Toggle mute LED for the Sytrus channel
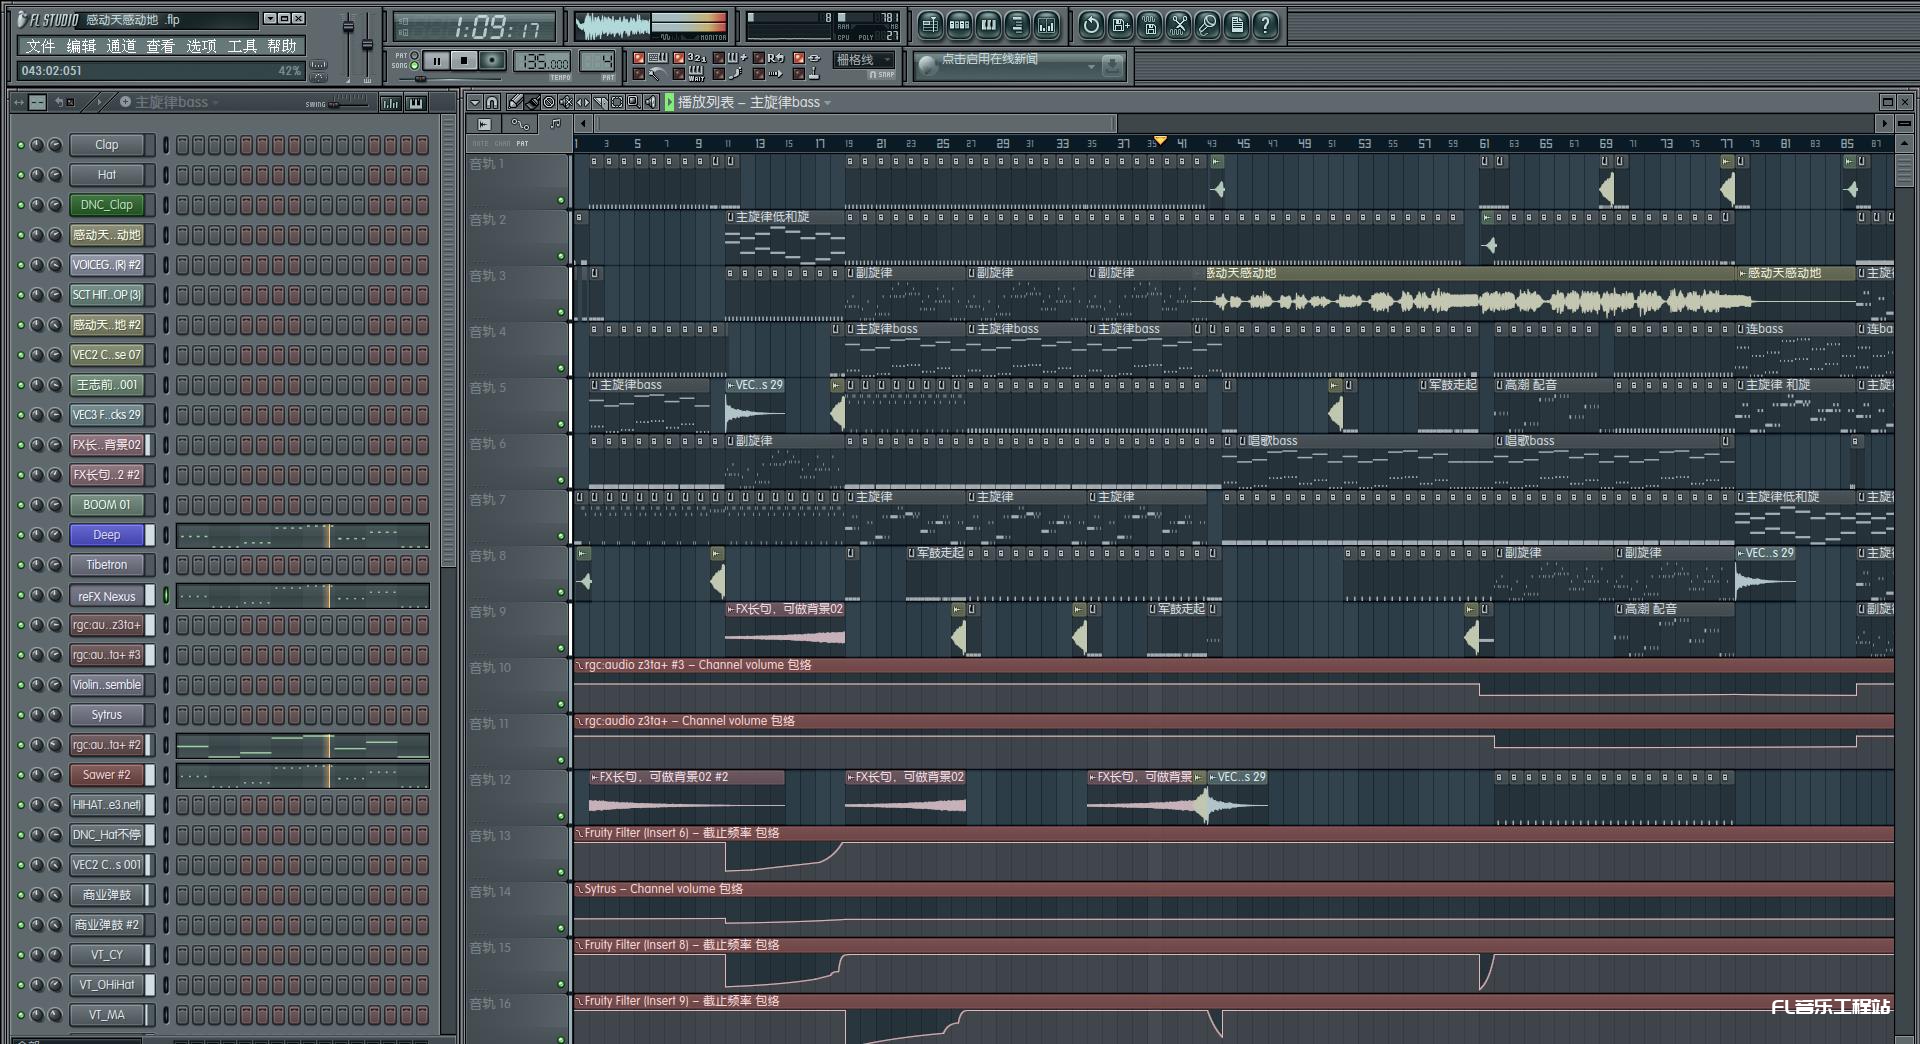 point(20,715)
